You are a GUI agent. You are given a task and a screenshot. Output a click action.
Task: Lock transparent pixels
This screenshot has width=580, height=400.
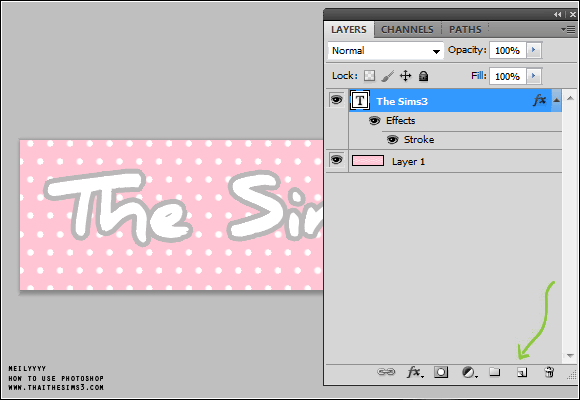coord(369,76)
